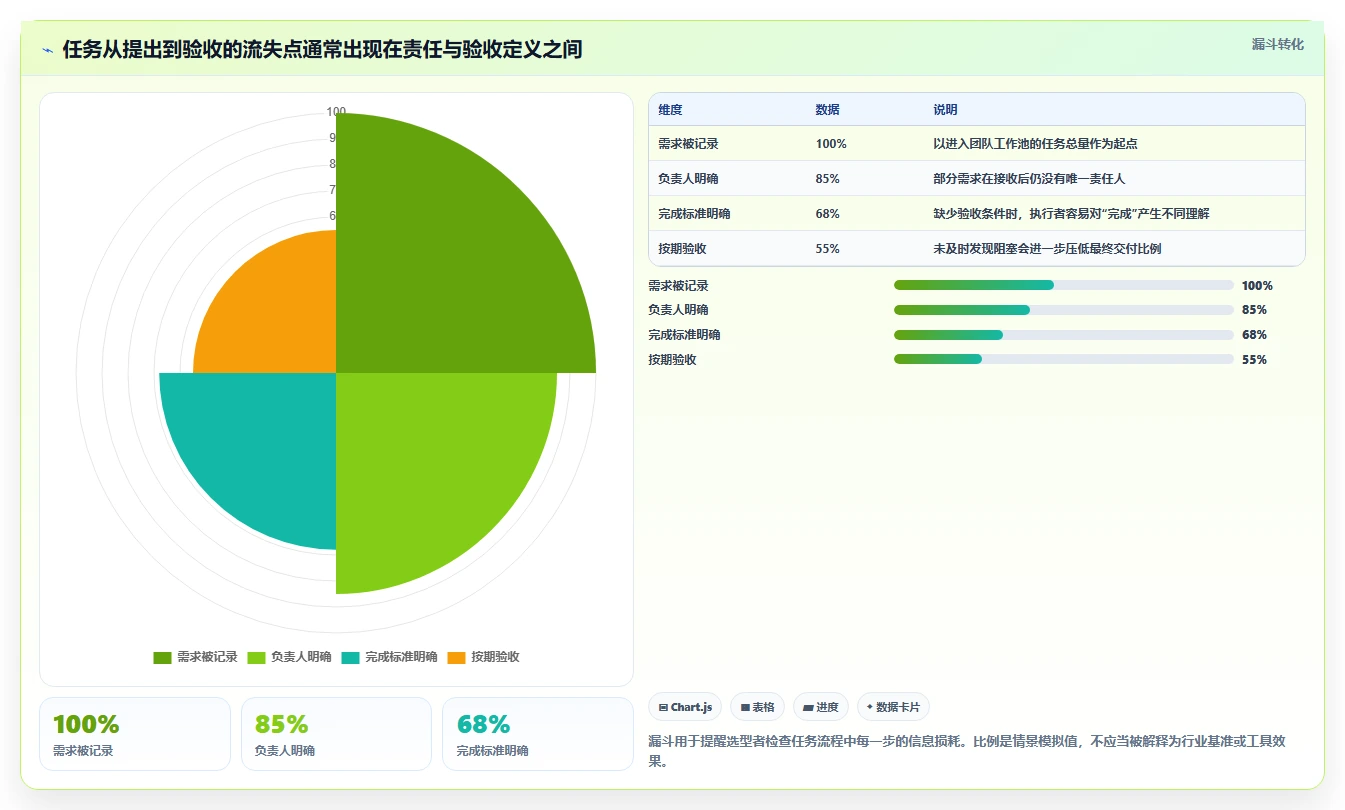Toggle 需求被记录 legend entry
The image size is (1345, 810).
pos(195,657)
